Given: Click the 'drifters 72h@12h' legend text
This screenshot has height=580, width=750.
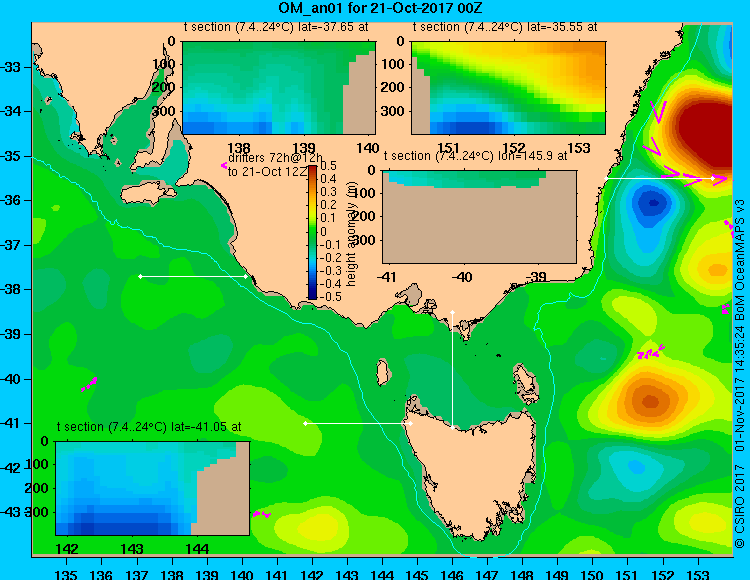Looking at the screenshot, I should (275, 158).
